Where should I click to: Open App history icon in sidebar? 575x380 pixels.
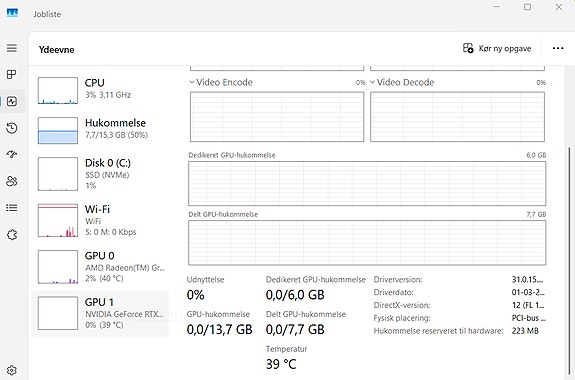pyautogui.click(x=12, y=128)
